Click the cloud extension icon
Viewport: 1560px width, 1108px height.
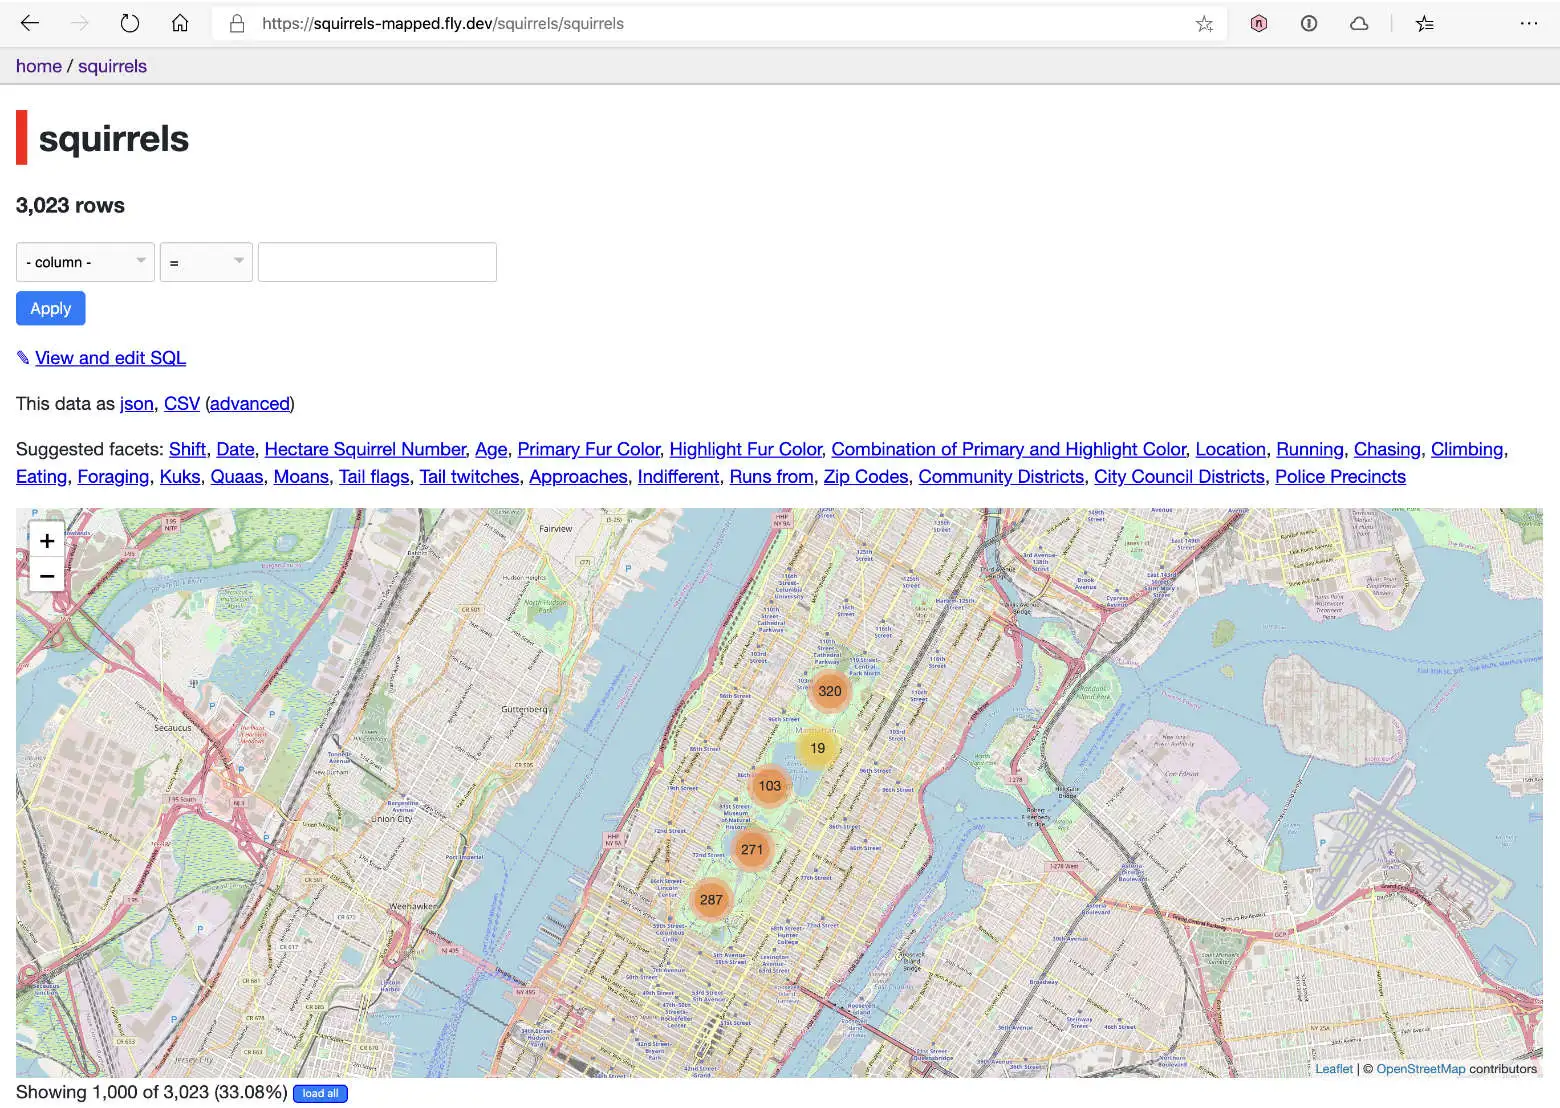click(1359, 23)
